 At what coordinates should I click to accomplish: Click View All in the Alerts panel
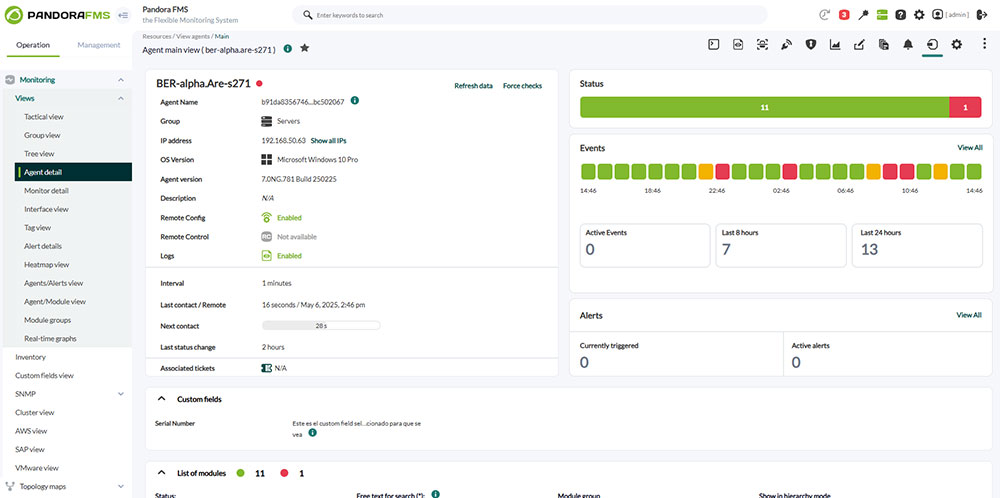(x=969, y=315)
